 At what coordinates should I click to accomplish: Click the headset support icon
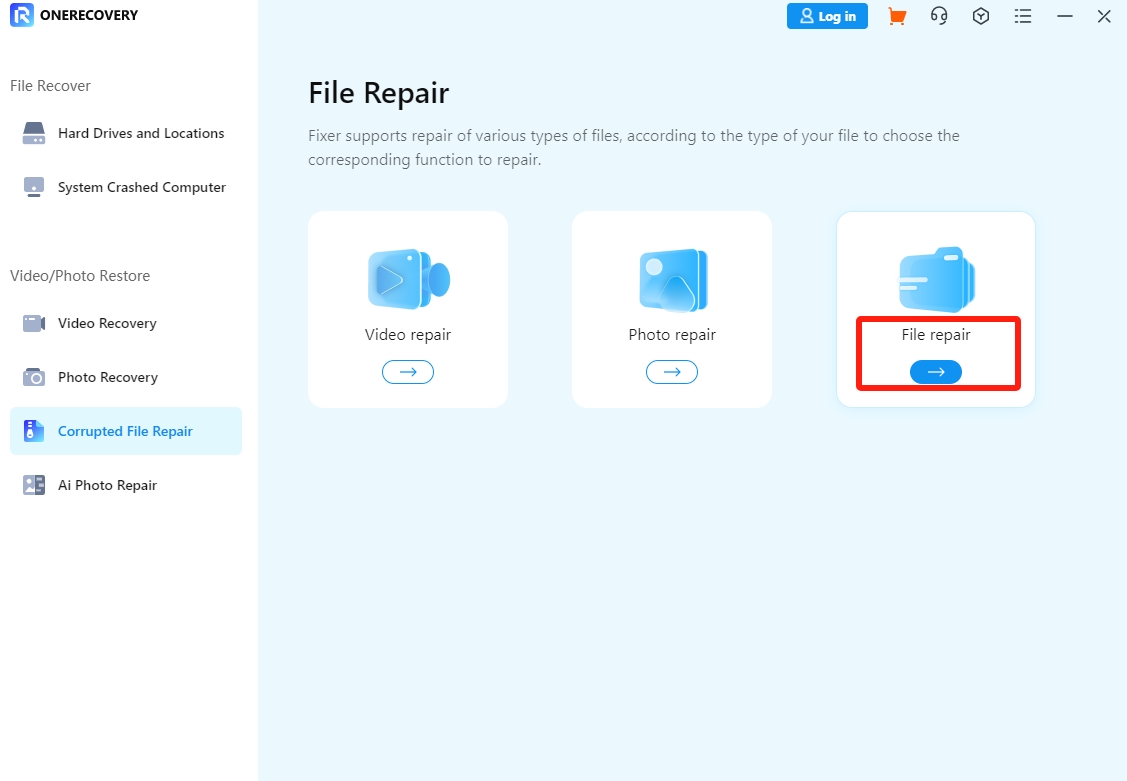pyautogui.click(x=939, y=16)
